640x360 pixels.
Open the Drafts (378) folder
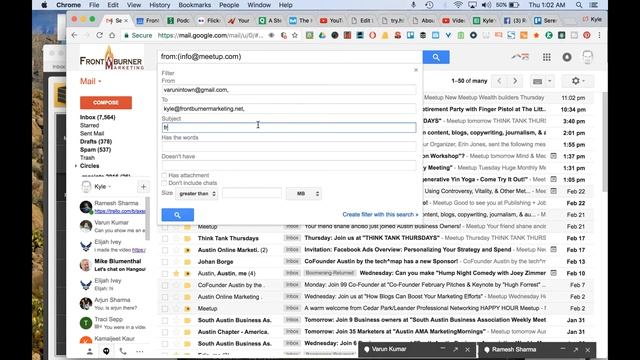pyautogui.click(x=96, y=142)
